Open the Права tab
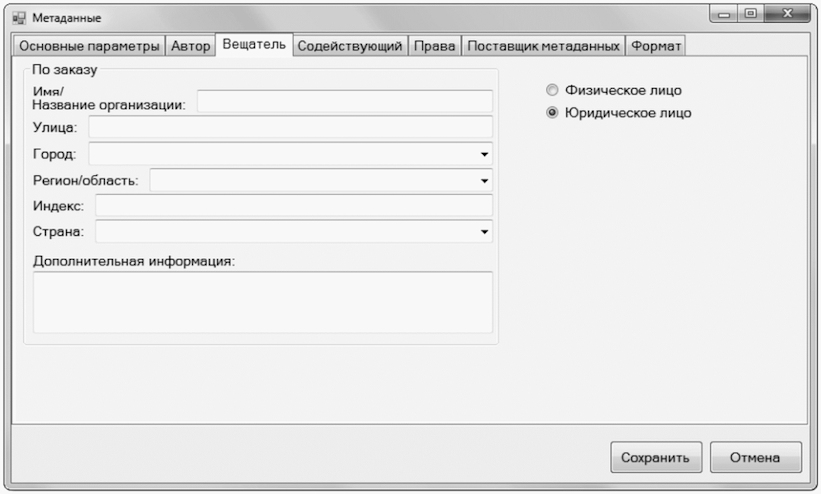Image resolution: width=821 pixels, height=494 pixels. pyautogui.click(x=435, y=46)
